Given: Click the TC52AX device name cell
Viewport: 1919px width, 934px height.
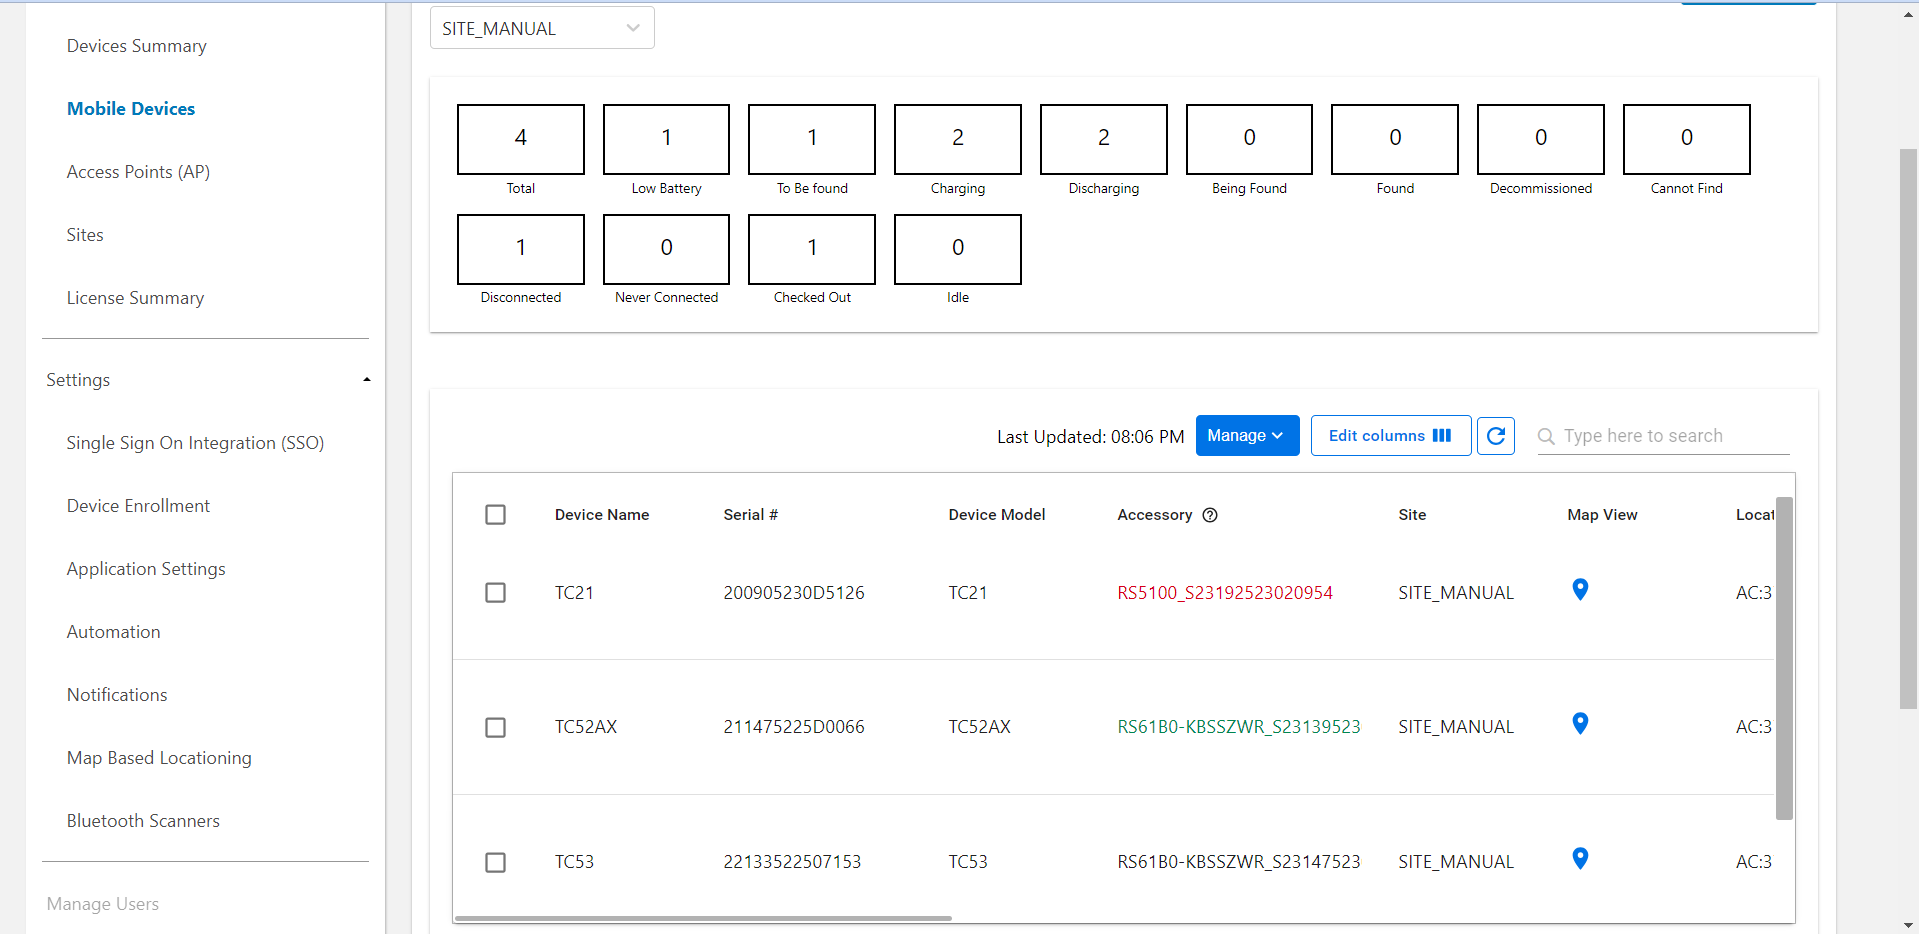Looking at the screenshot, I should tap(586, 727).
